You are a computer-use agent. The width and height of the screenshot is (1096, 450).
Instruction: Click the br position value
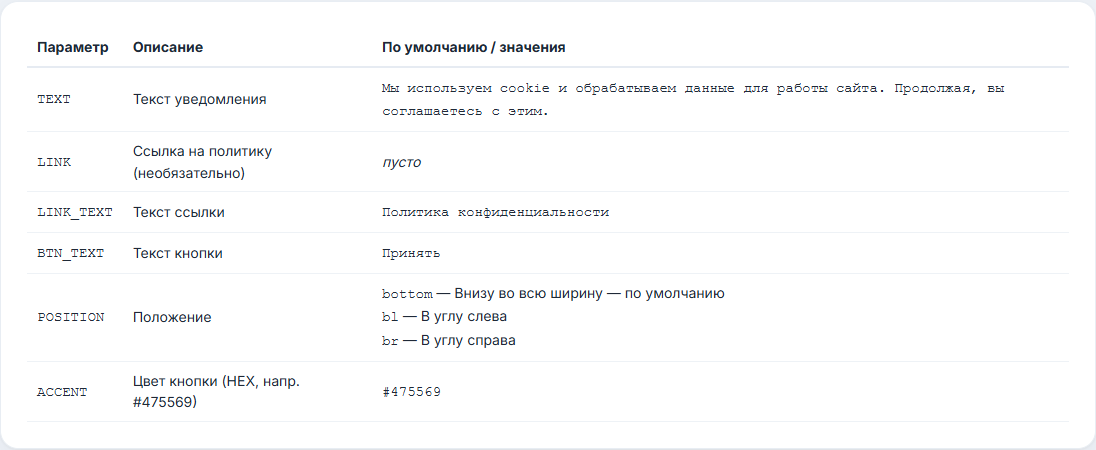pos(390,341)
